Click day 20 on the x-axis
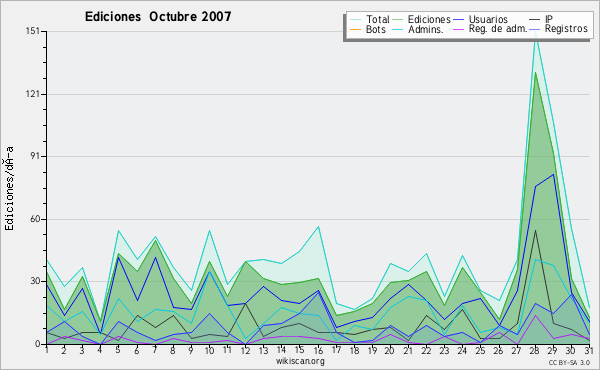 (x=389, y=350)
